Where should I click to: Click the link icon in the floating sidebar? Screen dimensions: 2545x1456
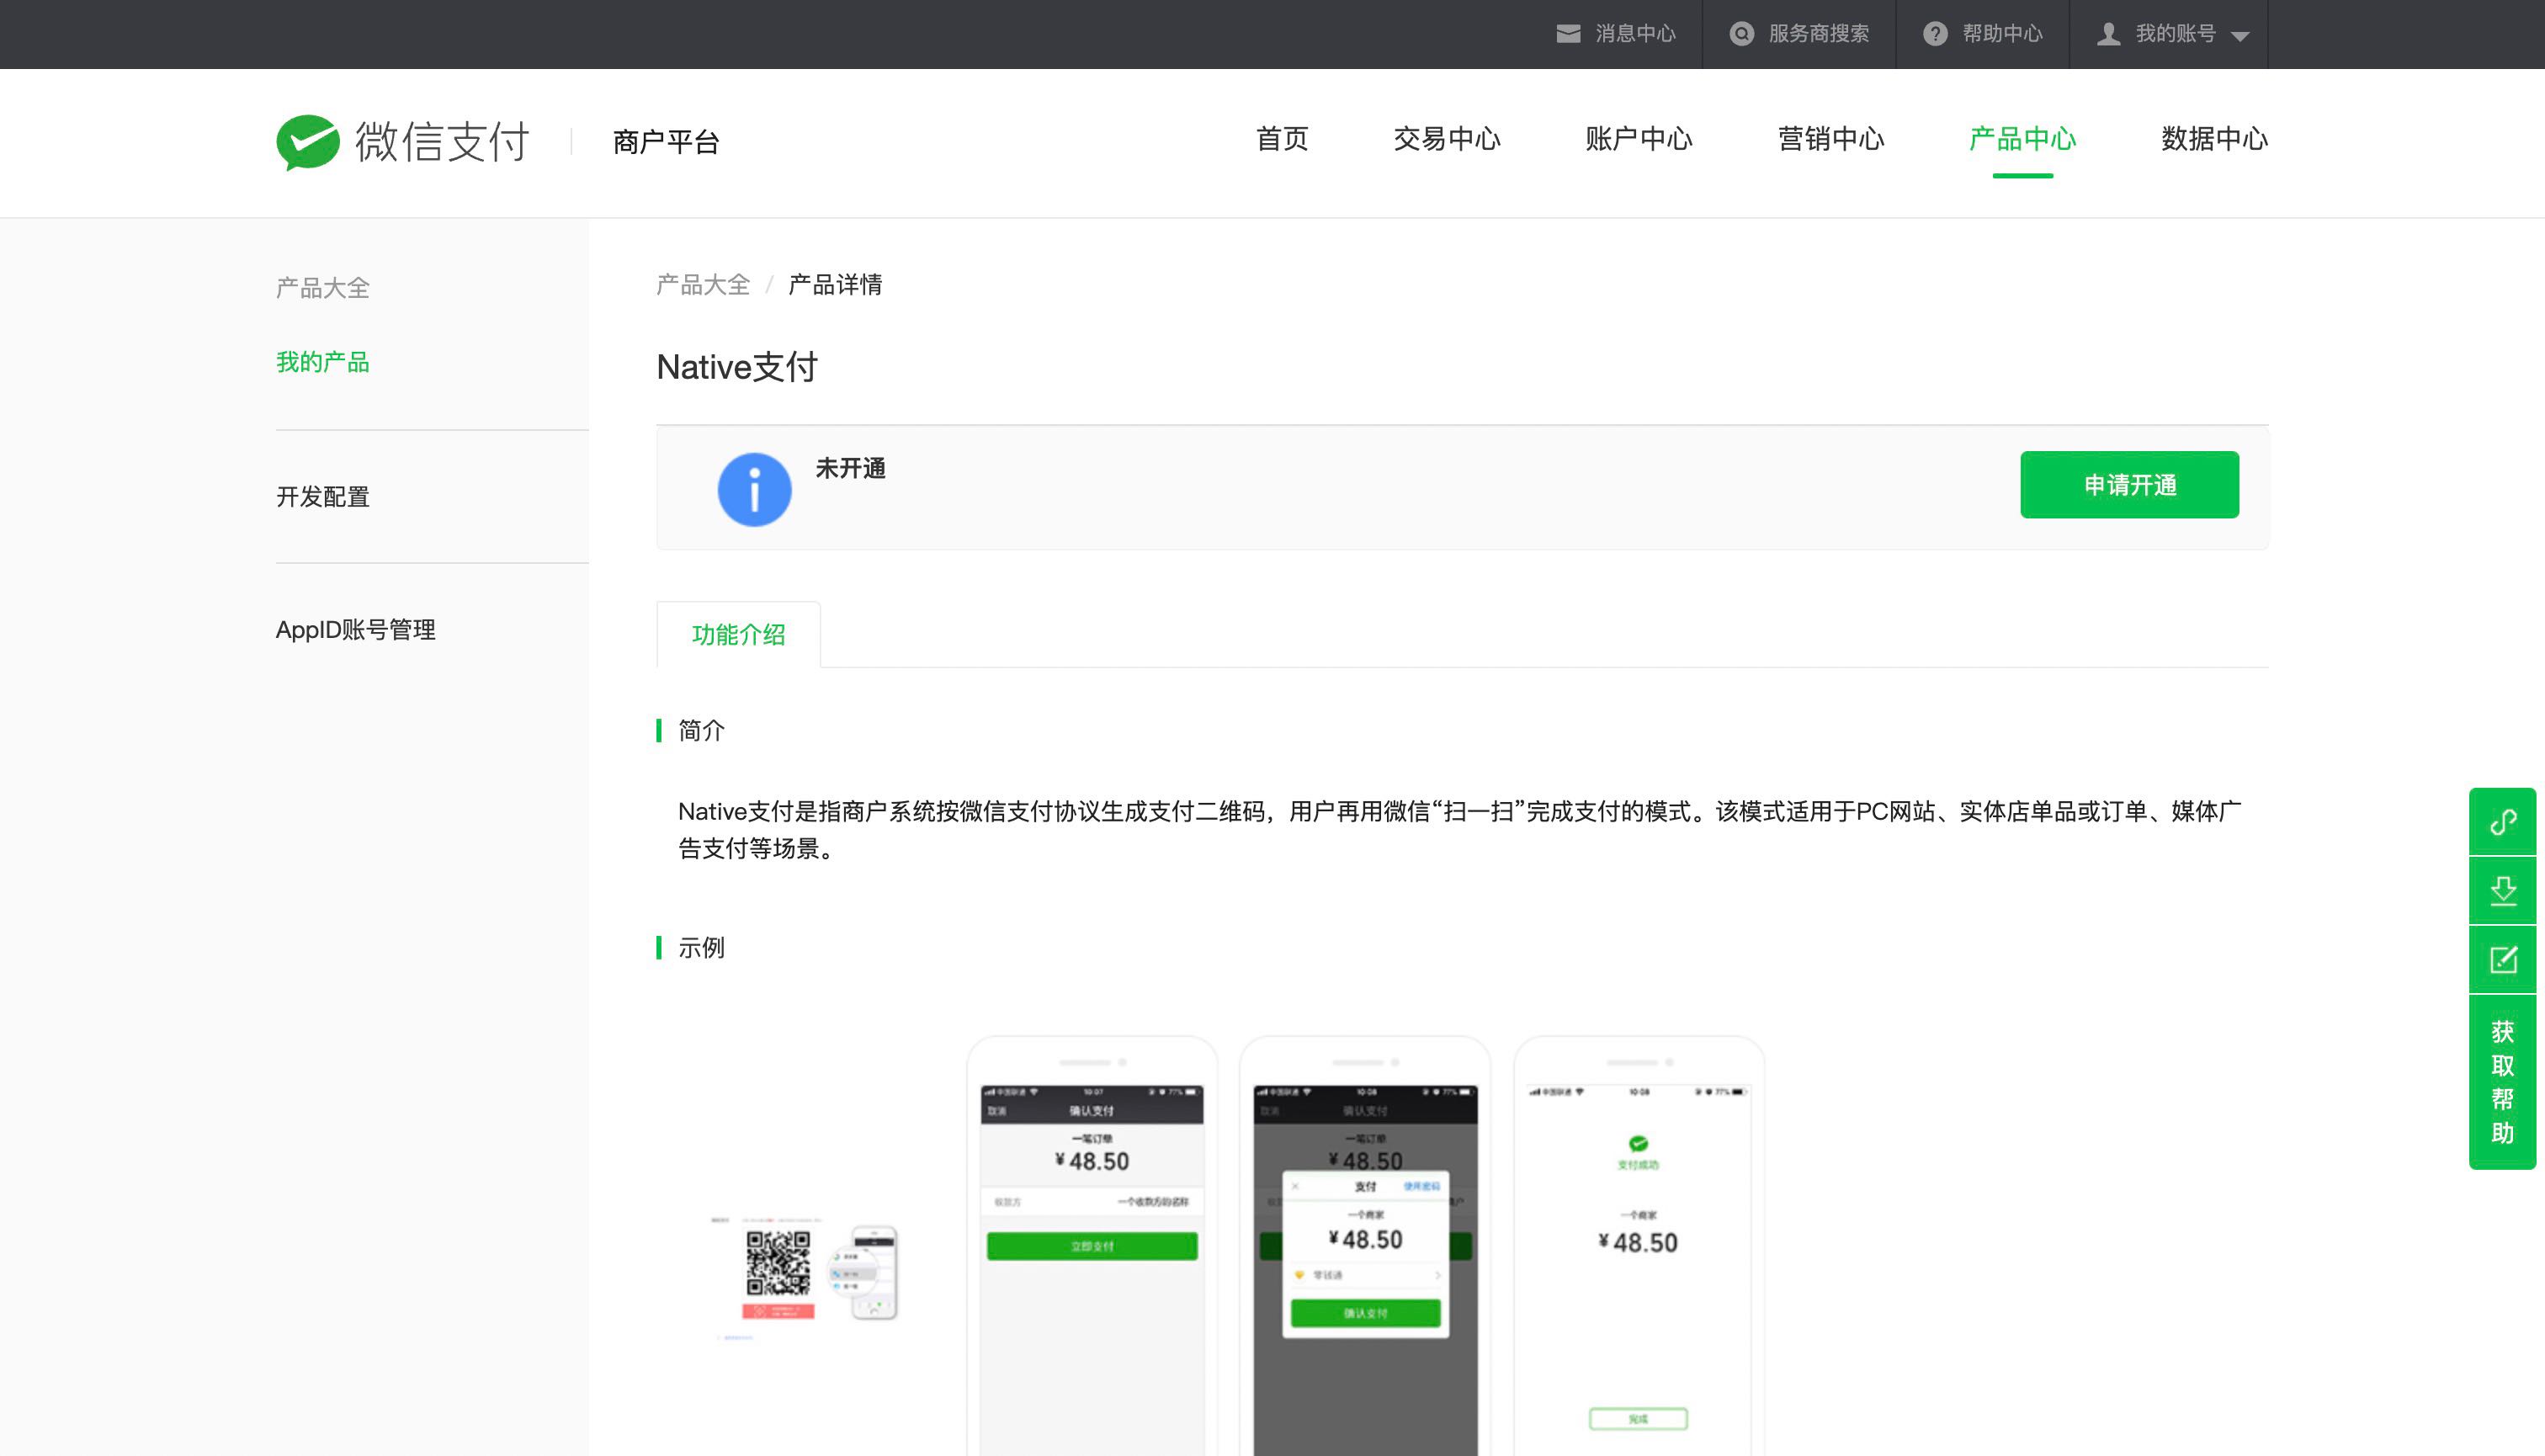pos(2502,822)
